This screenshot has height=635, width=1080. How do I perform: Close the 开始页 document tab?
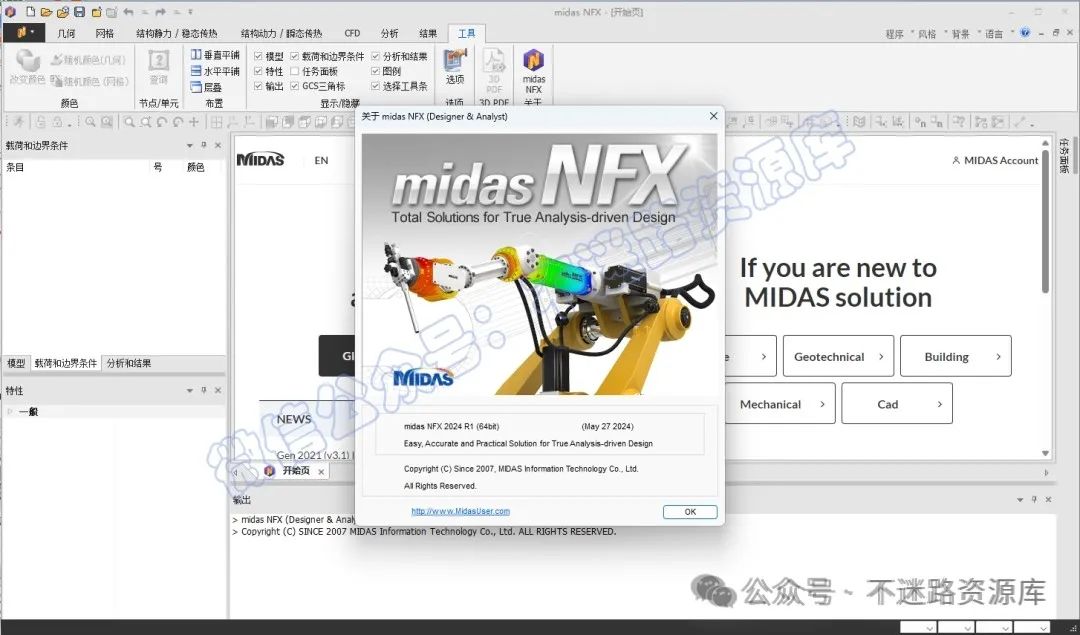(x=321, y=472)
